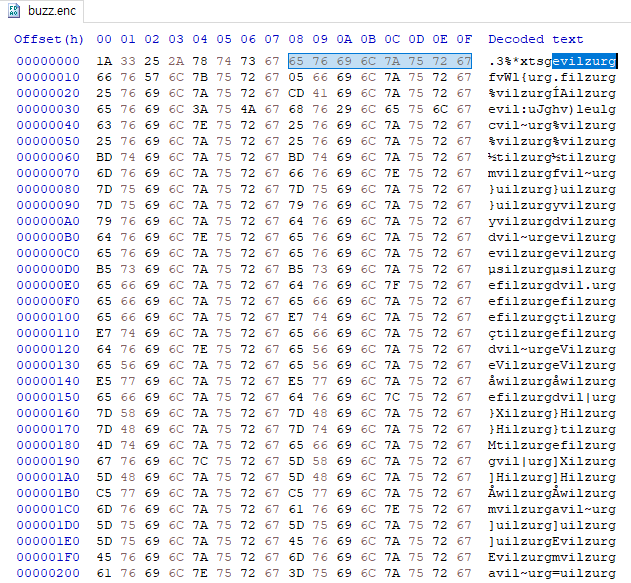Screen dimensions: 631x583
Task: Click column header 08
Action: click(296, 39)
